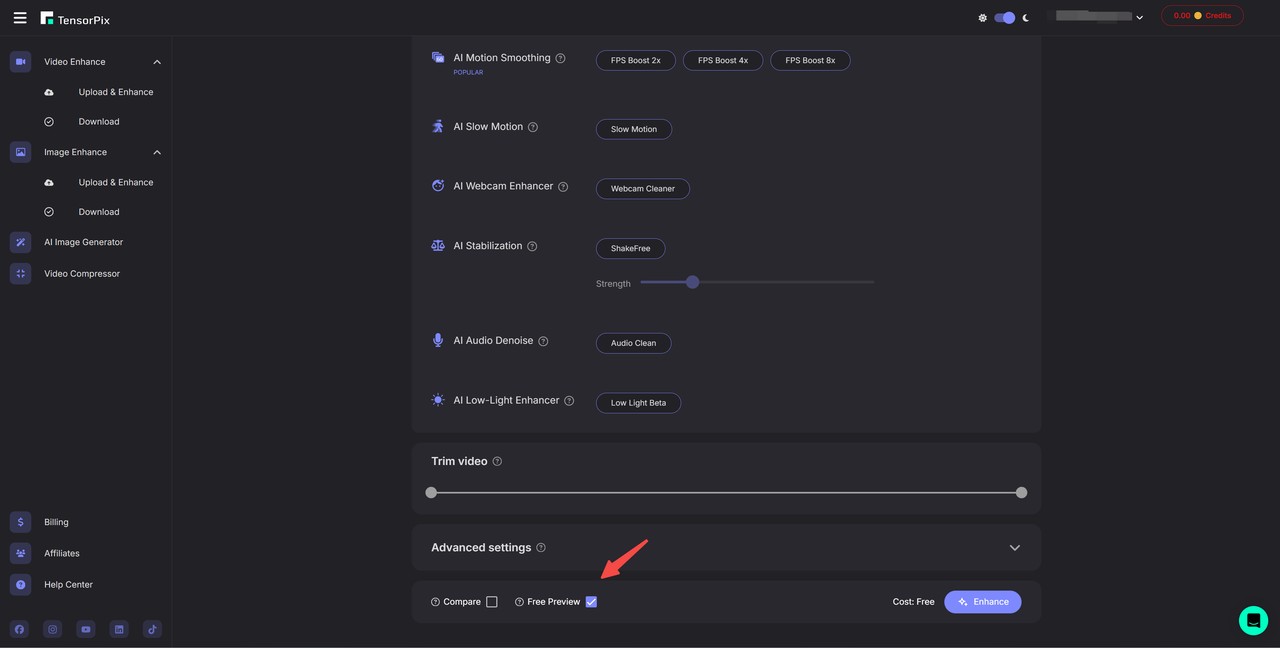1280x648 pixels.
Task: Open the Instagram social icon
Action: [x=53, y=629]
